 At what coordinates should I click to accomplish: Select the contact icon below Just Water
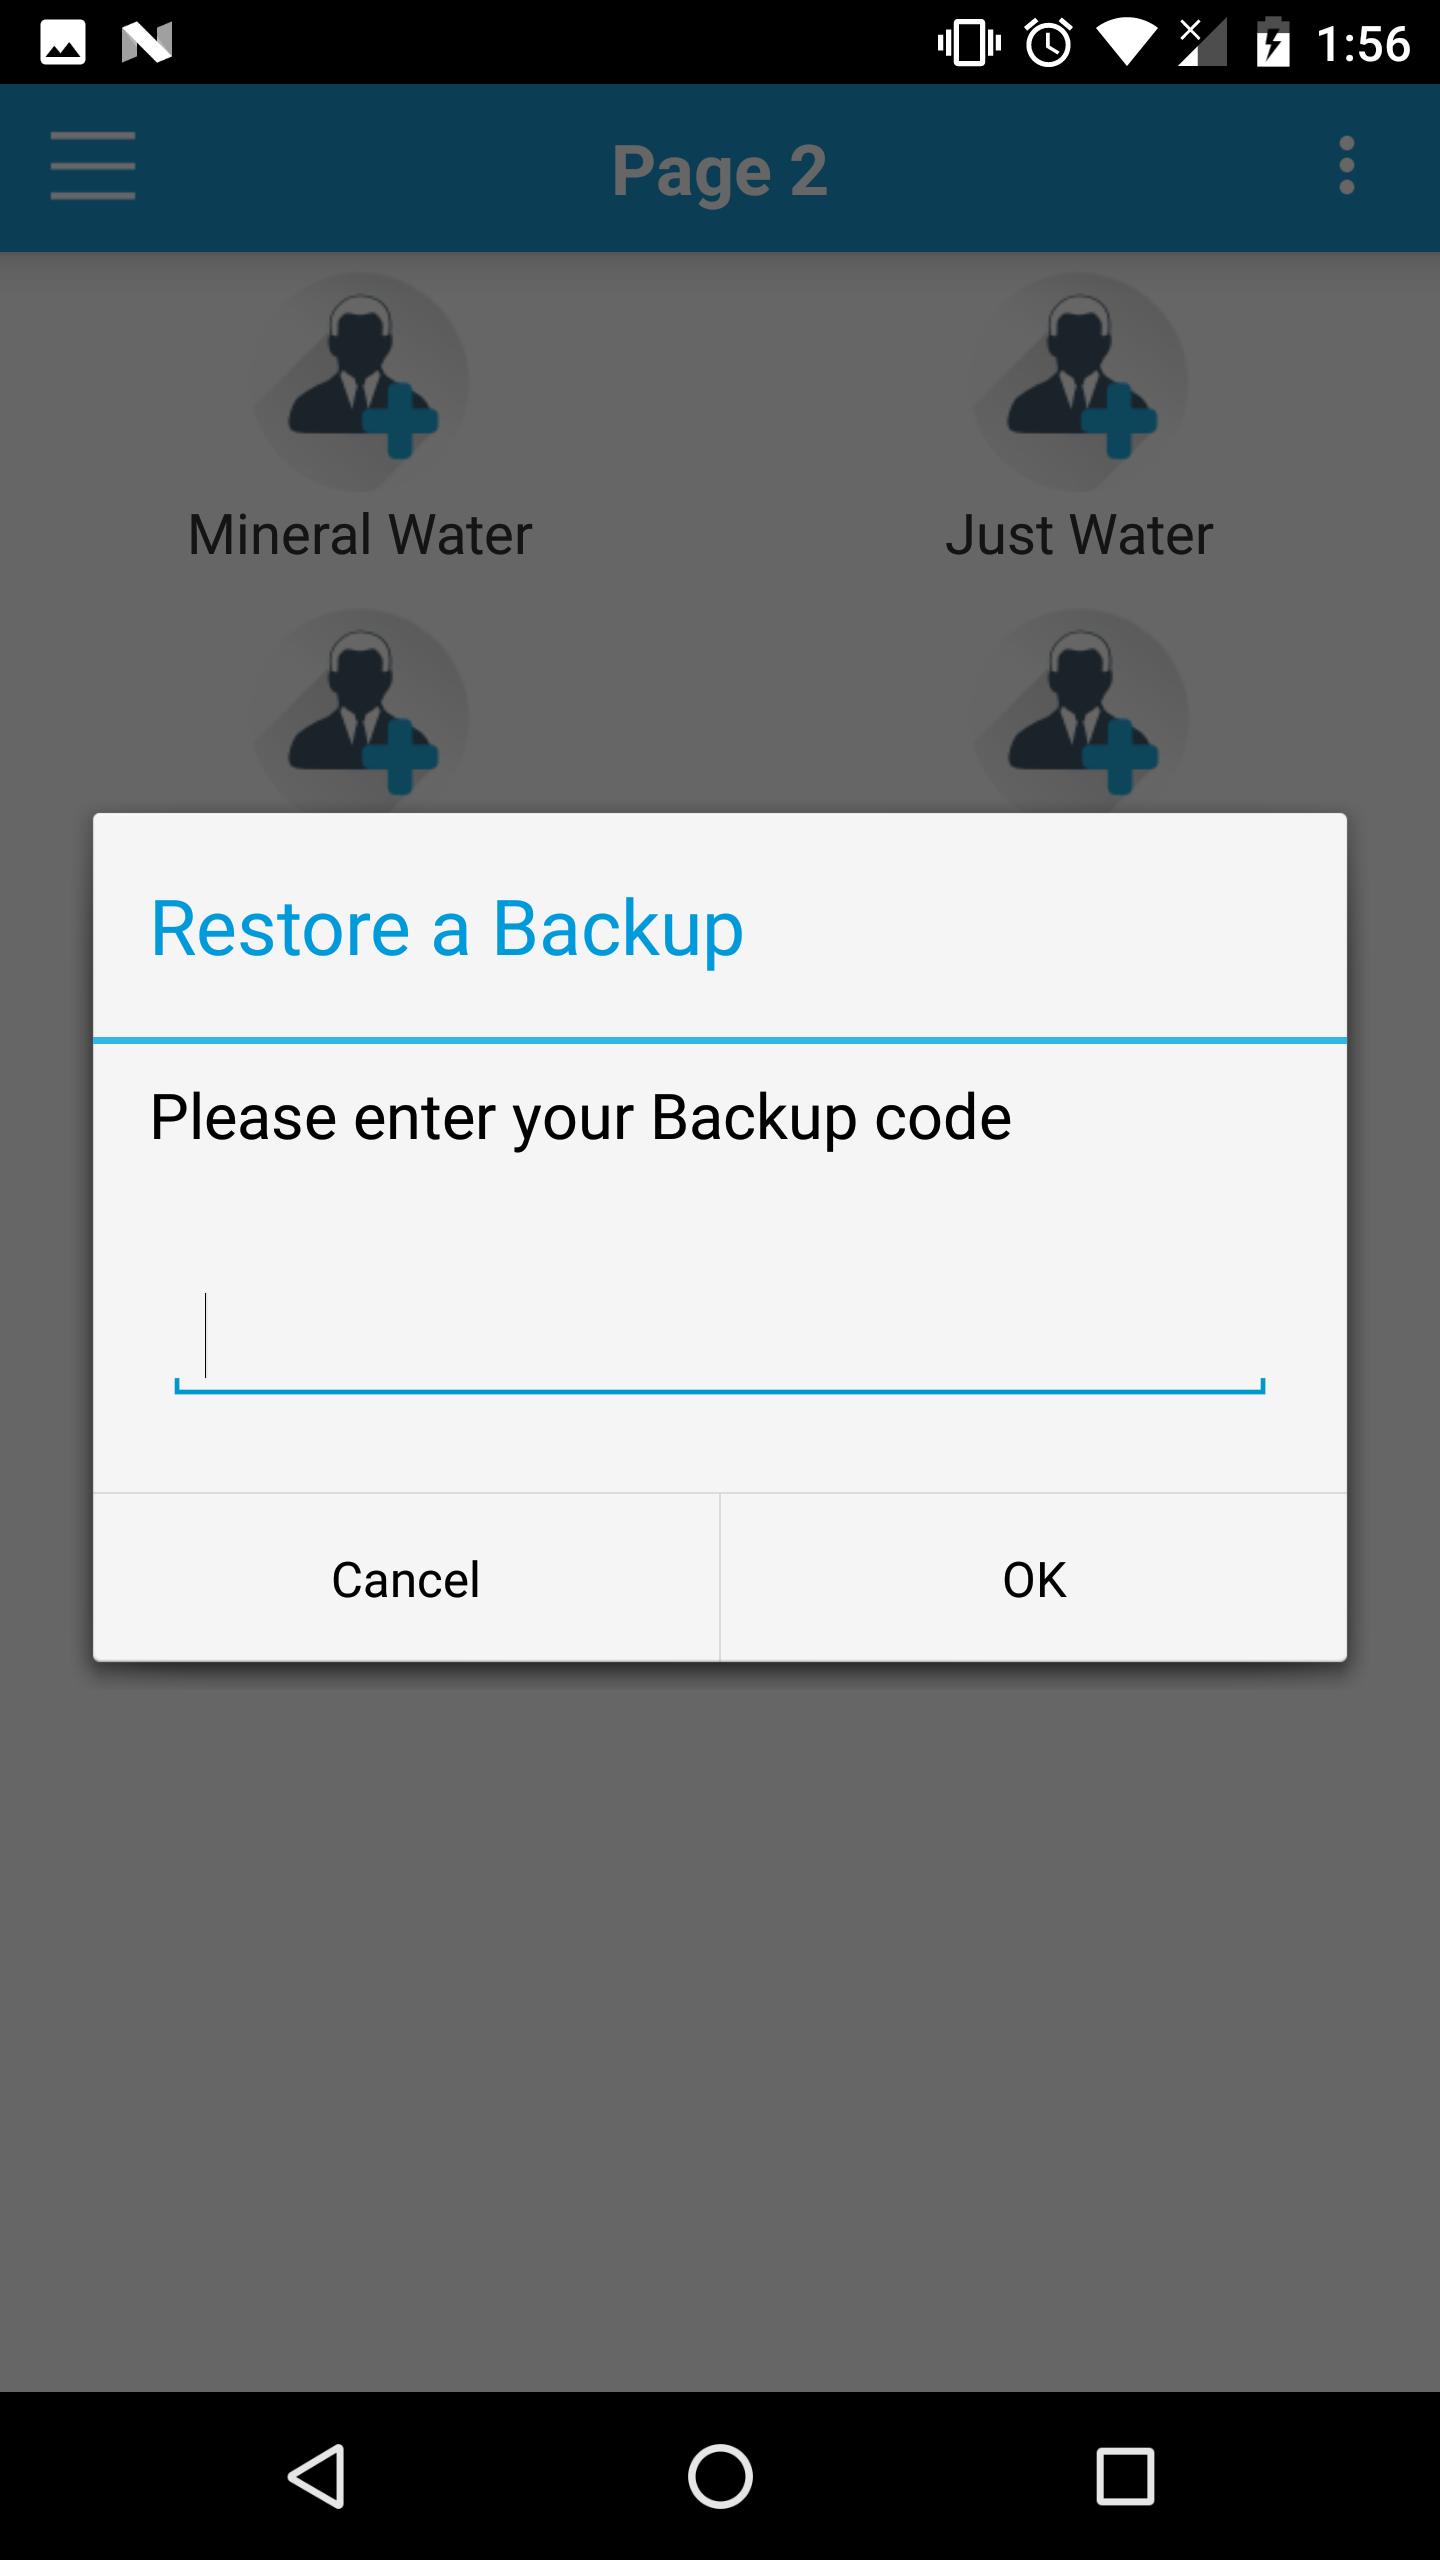coord(1079,711)
